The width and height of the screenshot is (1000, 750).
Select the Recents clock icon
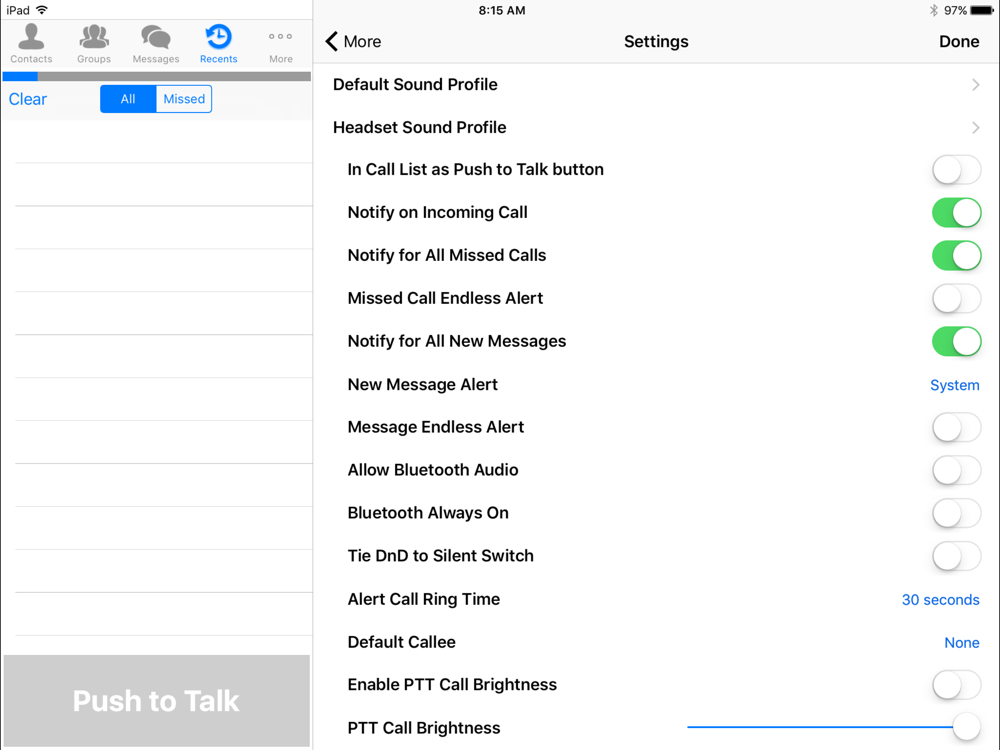[x=218, y=37]
